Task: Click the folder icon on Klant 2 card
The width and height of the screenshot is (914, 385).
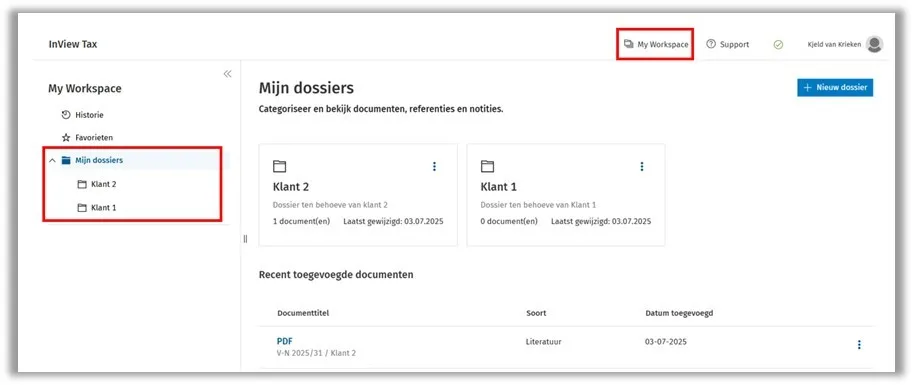Action: [280, 167]
